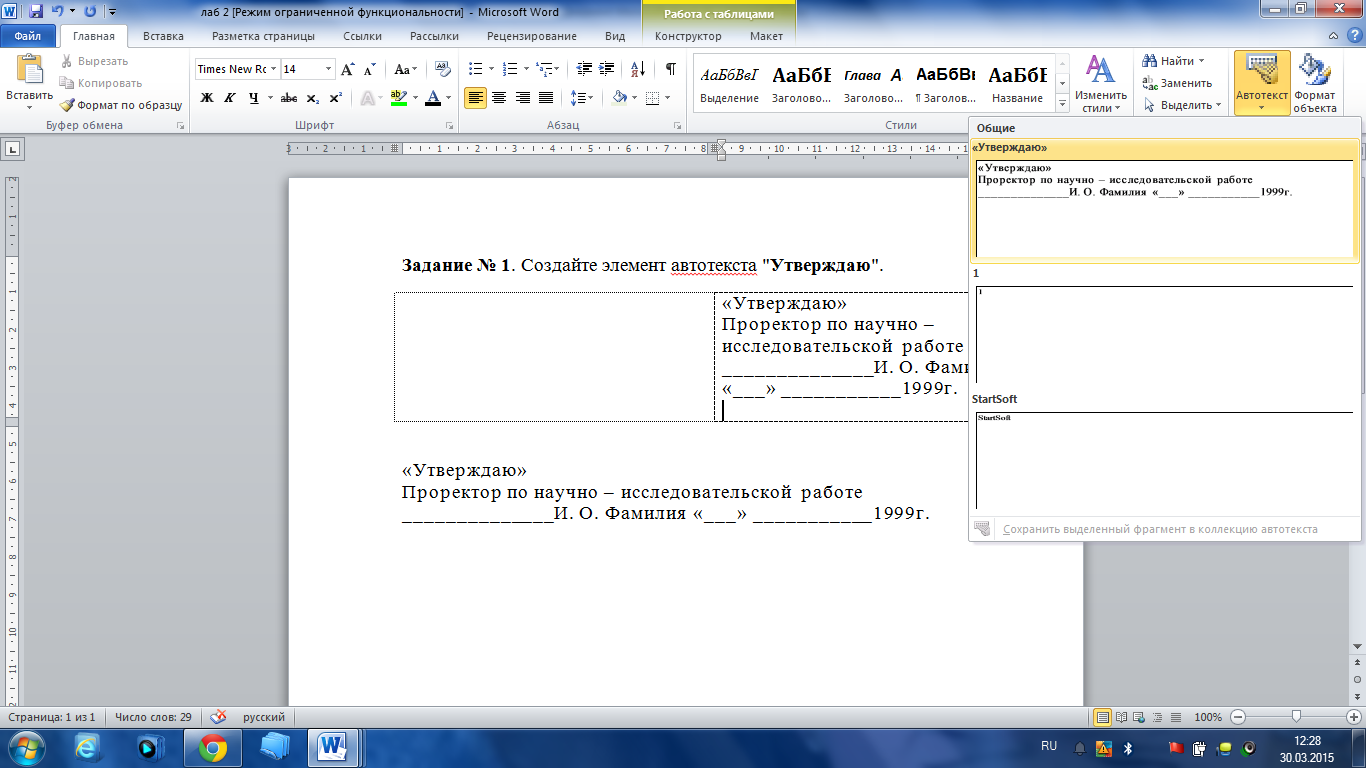
Task: Apply strikethrough (abc) formatting
Action: tap(289, 98)
